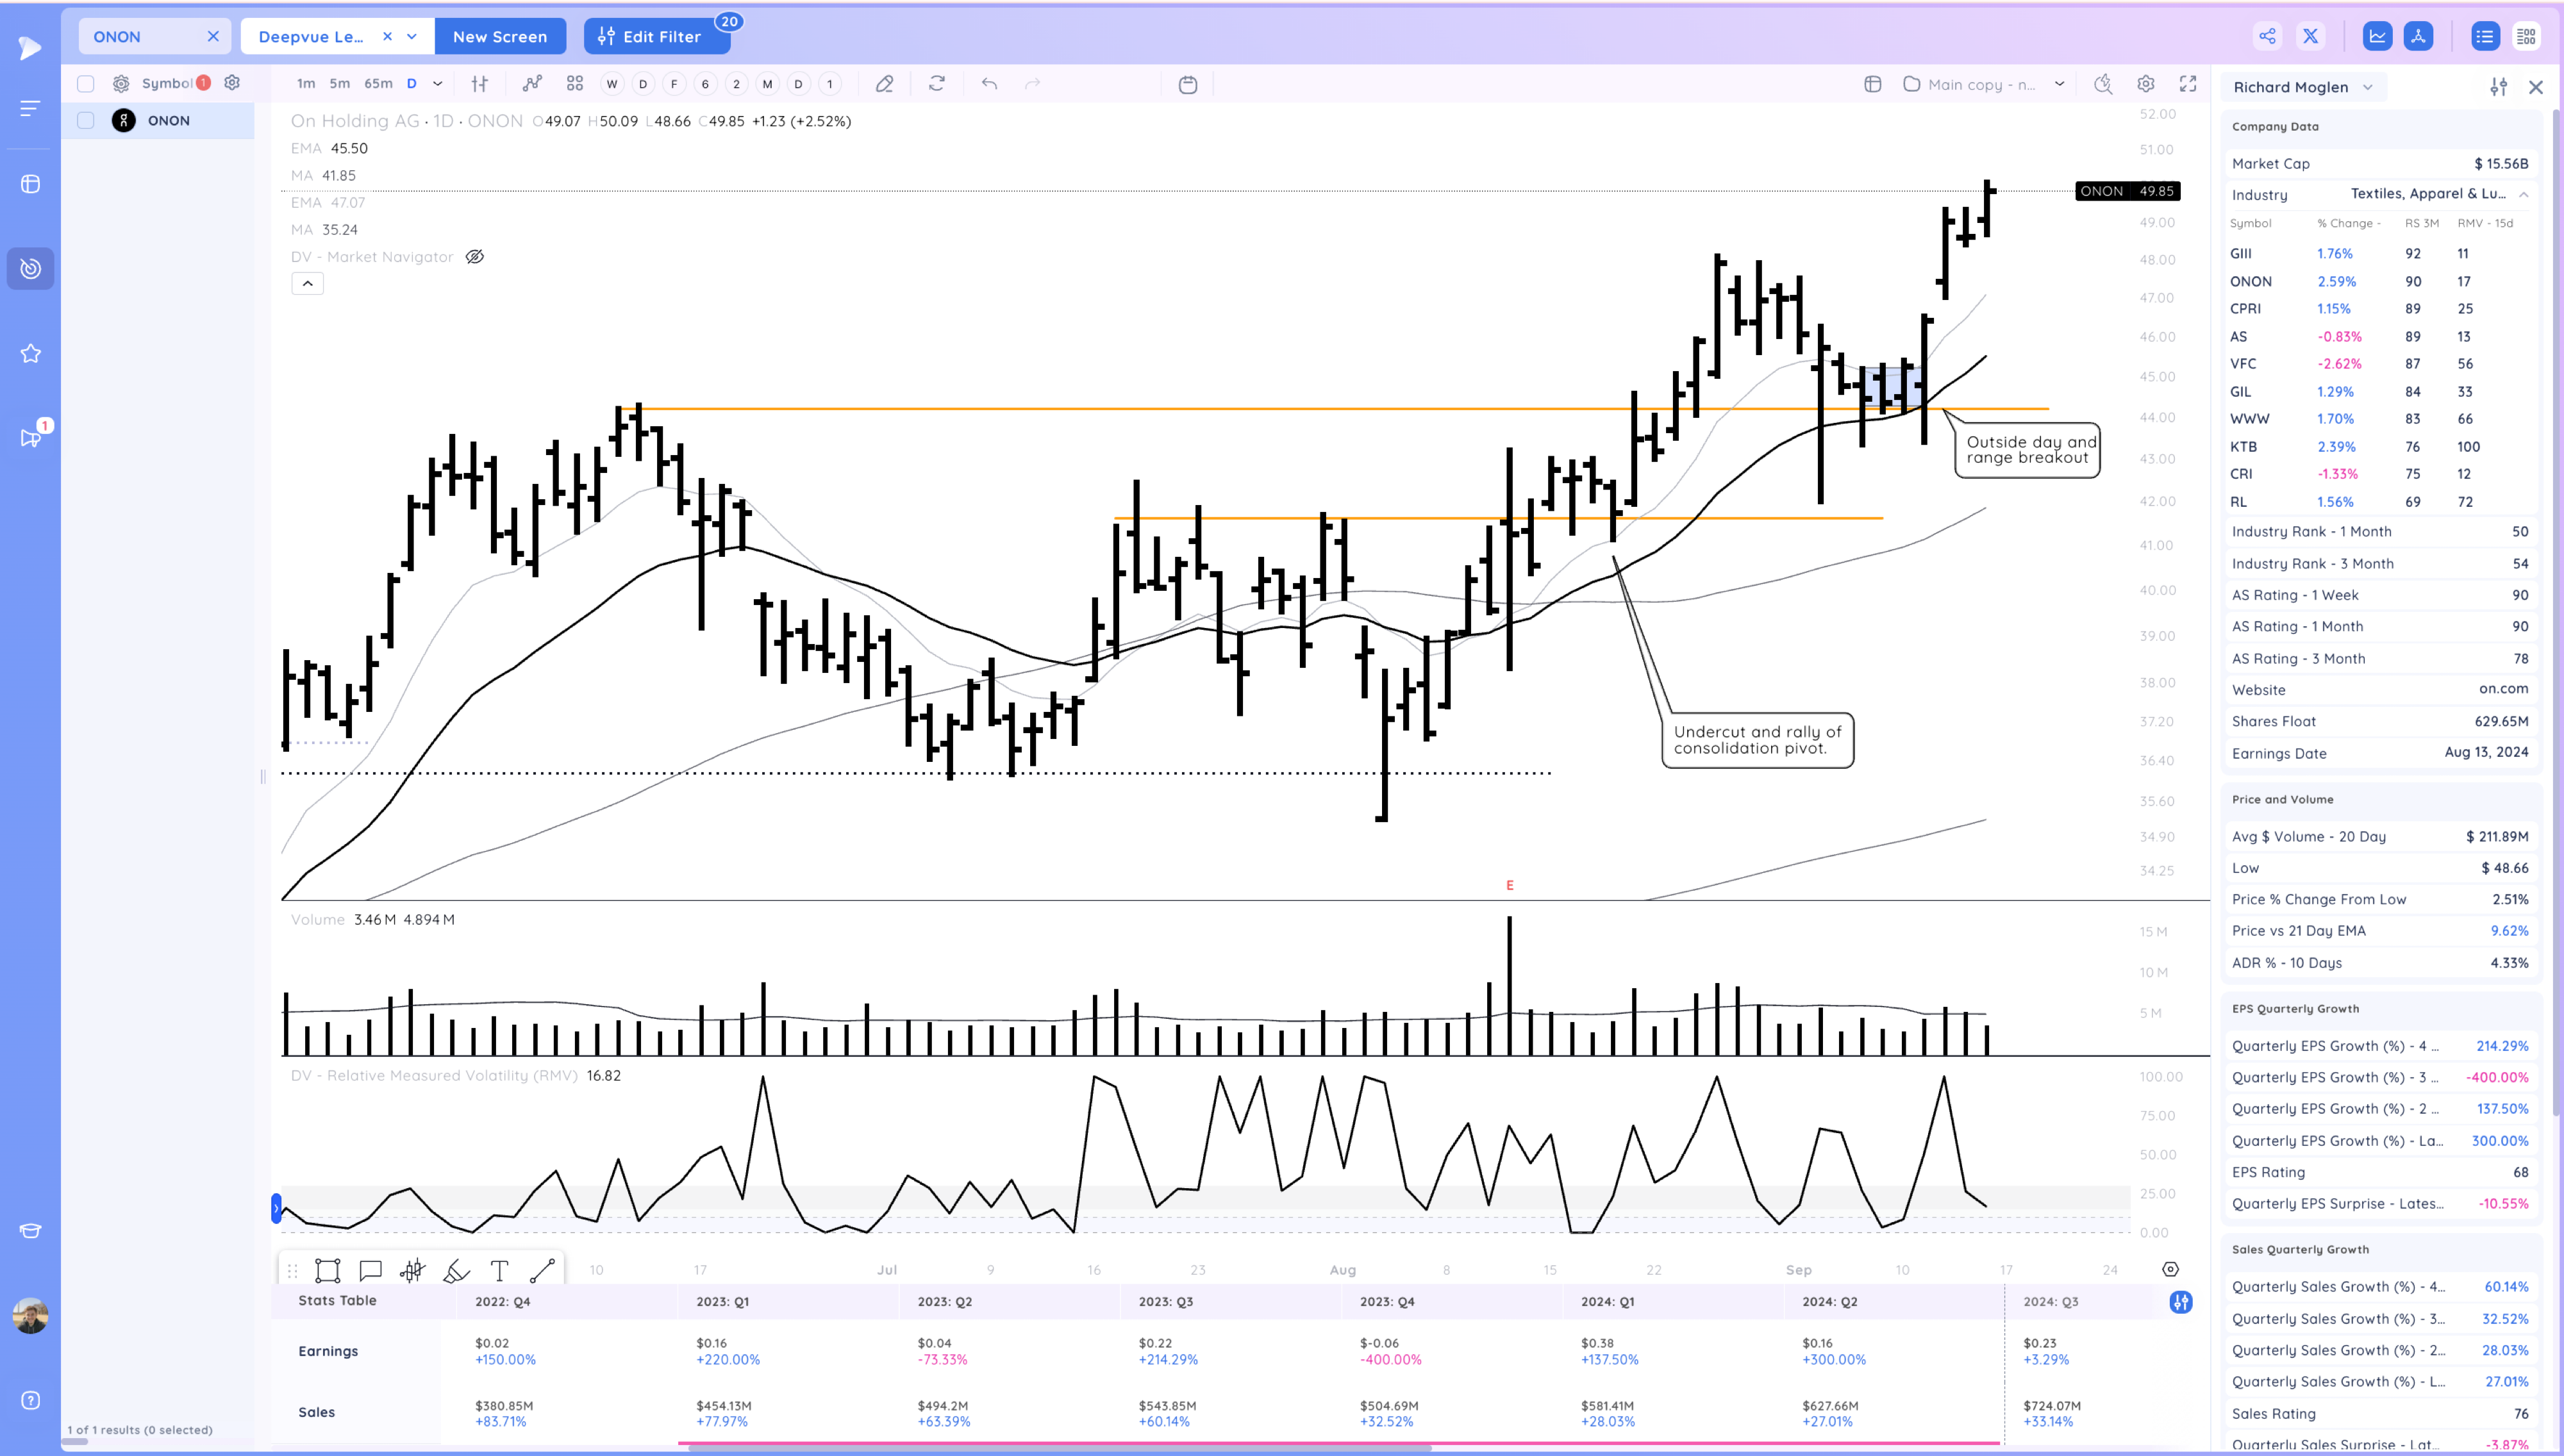Switch to the Deepvue Le... tab
The image size is (2564, 1456).
pyautogui.click(x=311, y=37)
